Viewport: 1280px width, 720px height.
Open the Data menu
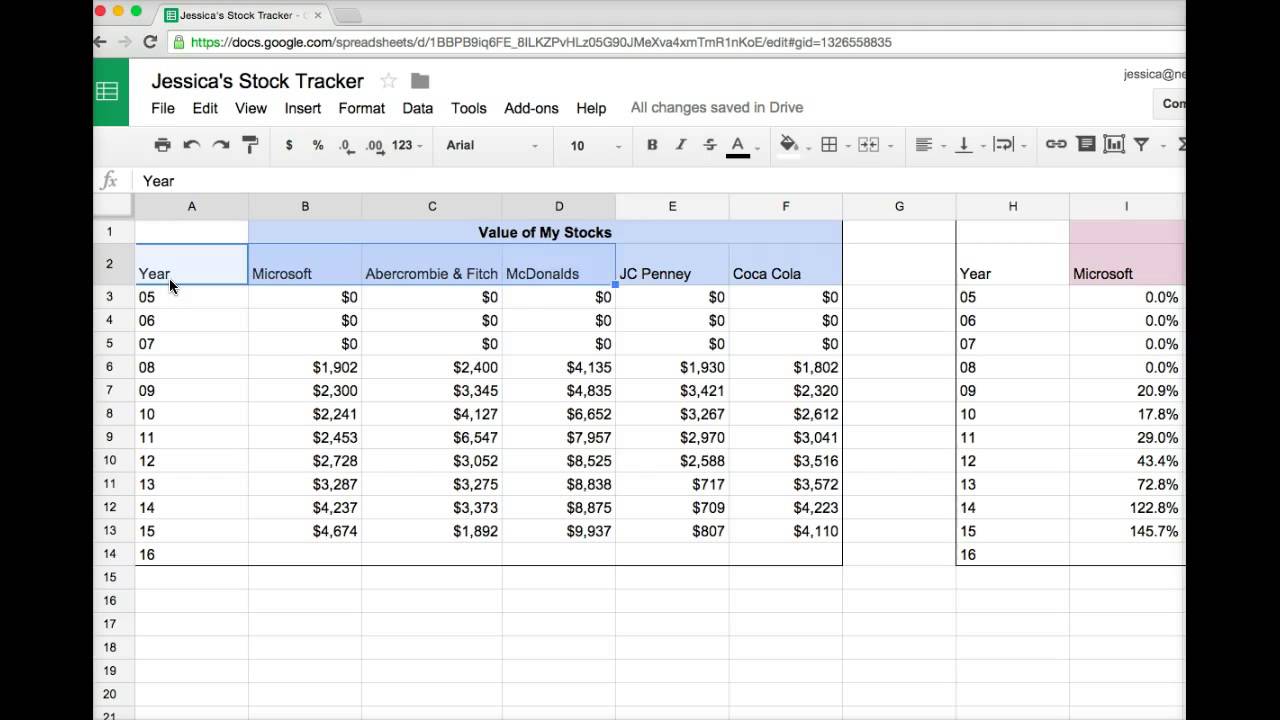(x=418, y=108)
